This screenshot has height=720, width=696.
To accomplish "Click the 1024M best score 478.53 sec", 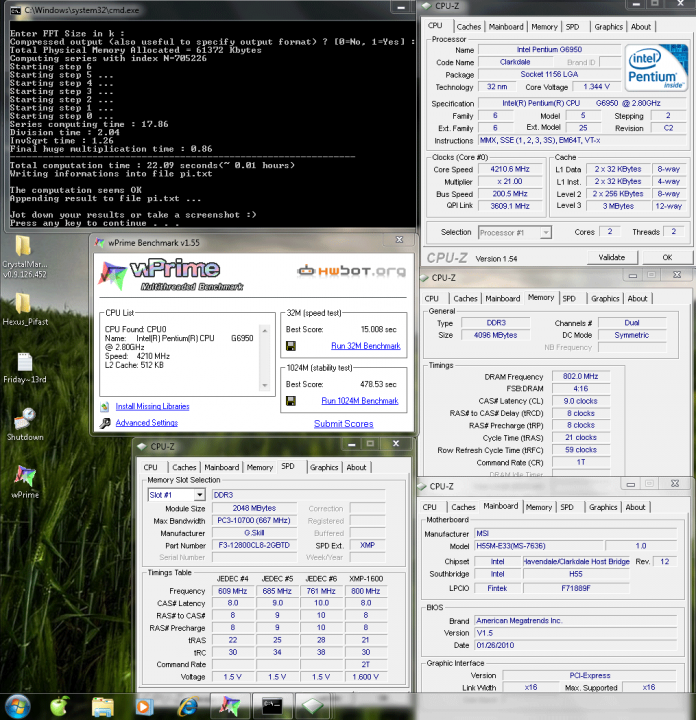I will [378, 384].
